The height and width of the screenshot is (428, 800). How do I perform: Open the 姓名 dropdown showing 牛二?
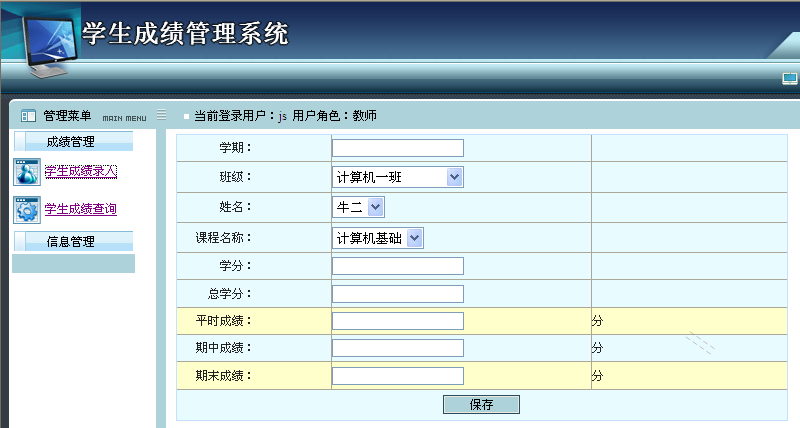(358, 207)
